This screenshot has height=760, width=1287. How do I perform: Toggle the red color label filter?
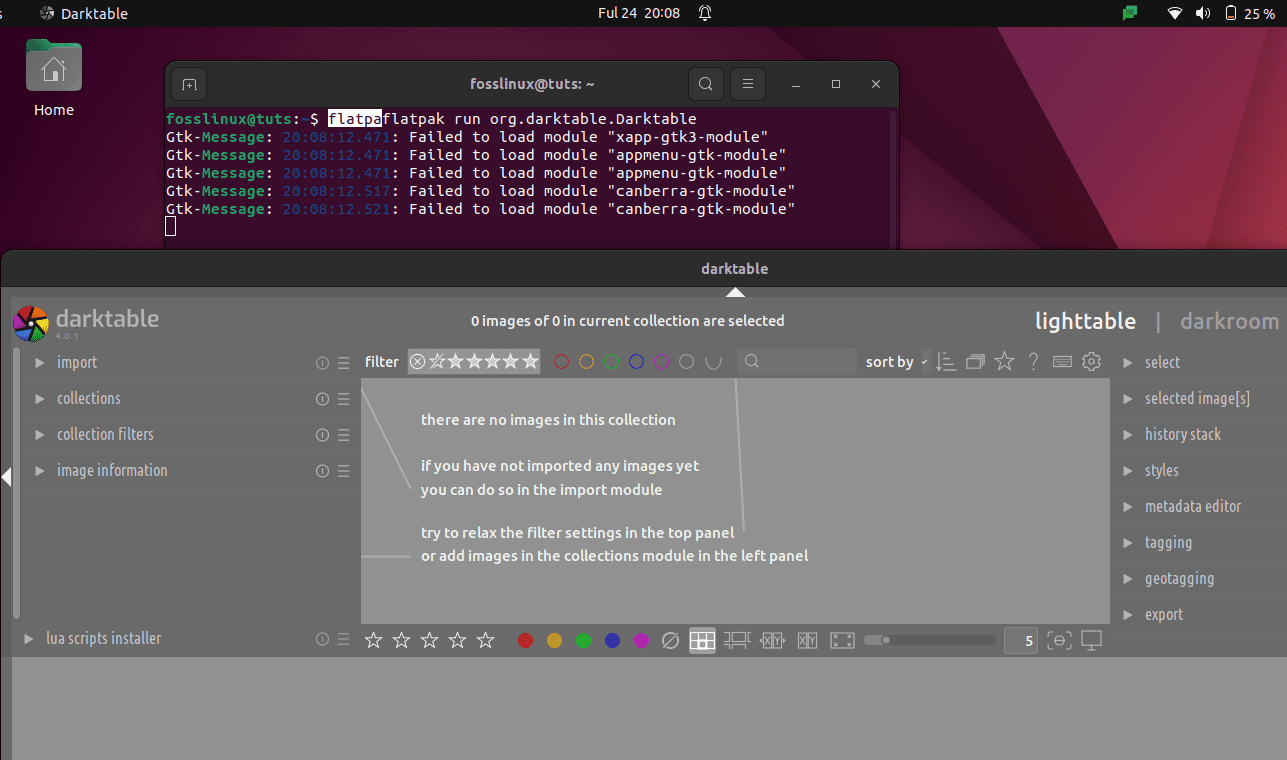[x=561, y=361]
